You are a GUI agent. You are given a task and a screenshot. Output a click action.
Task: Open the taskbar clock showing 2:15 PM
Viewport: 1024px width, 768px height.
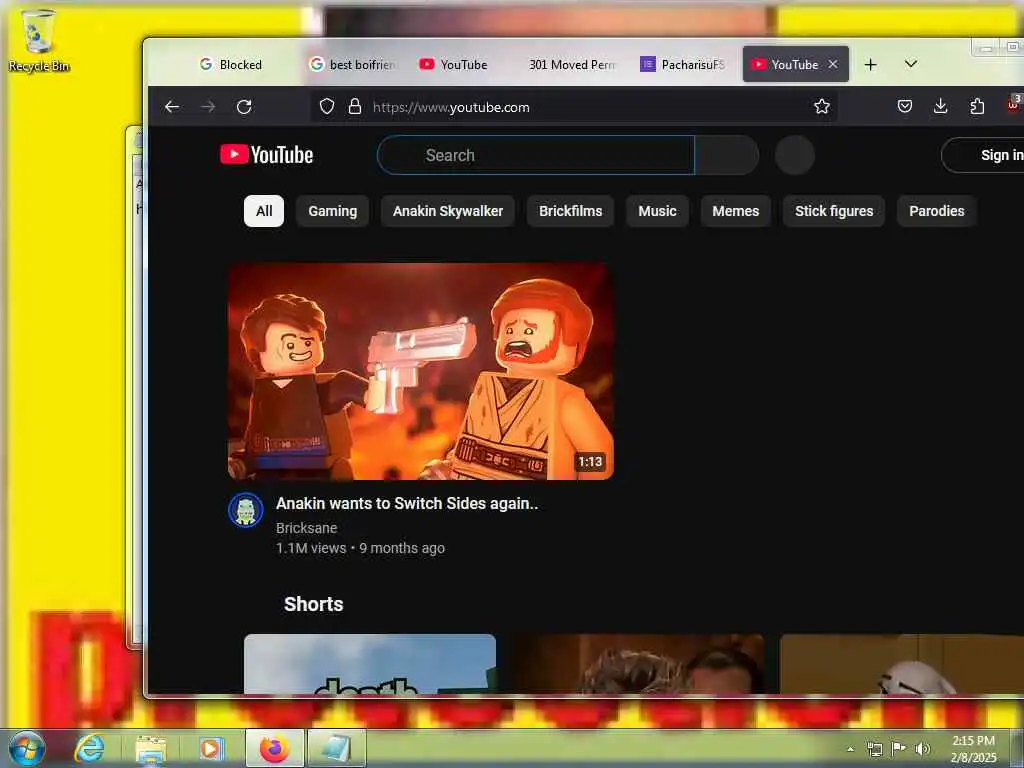(973, 749)
